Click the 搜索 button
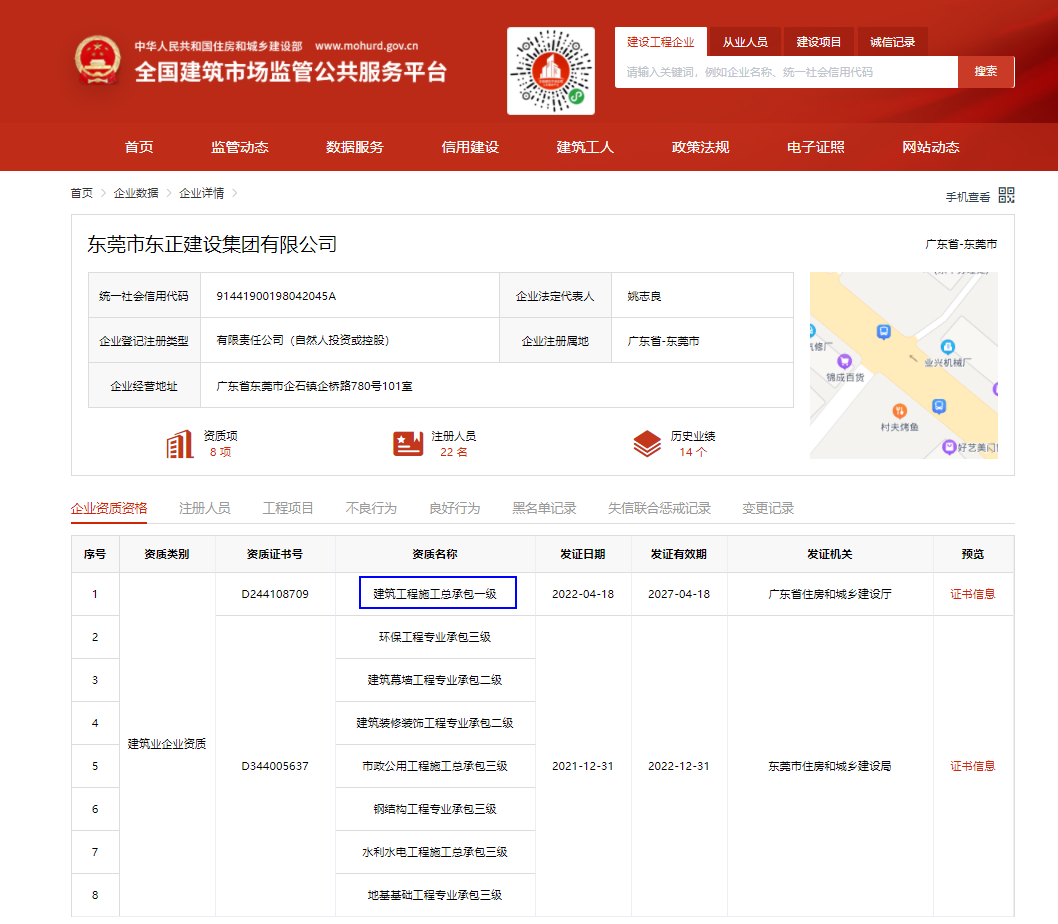1058x924 pixels. [x=986, y=72]
